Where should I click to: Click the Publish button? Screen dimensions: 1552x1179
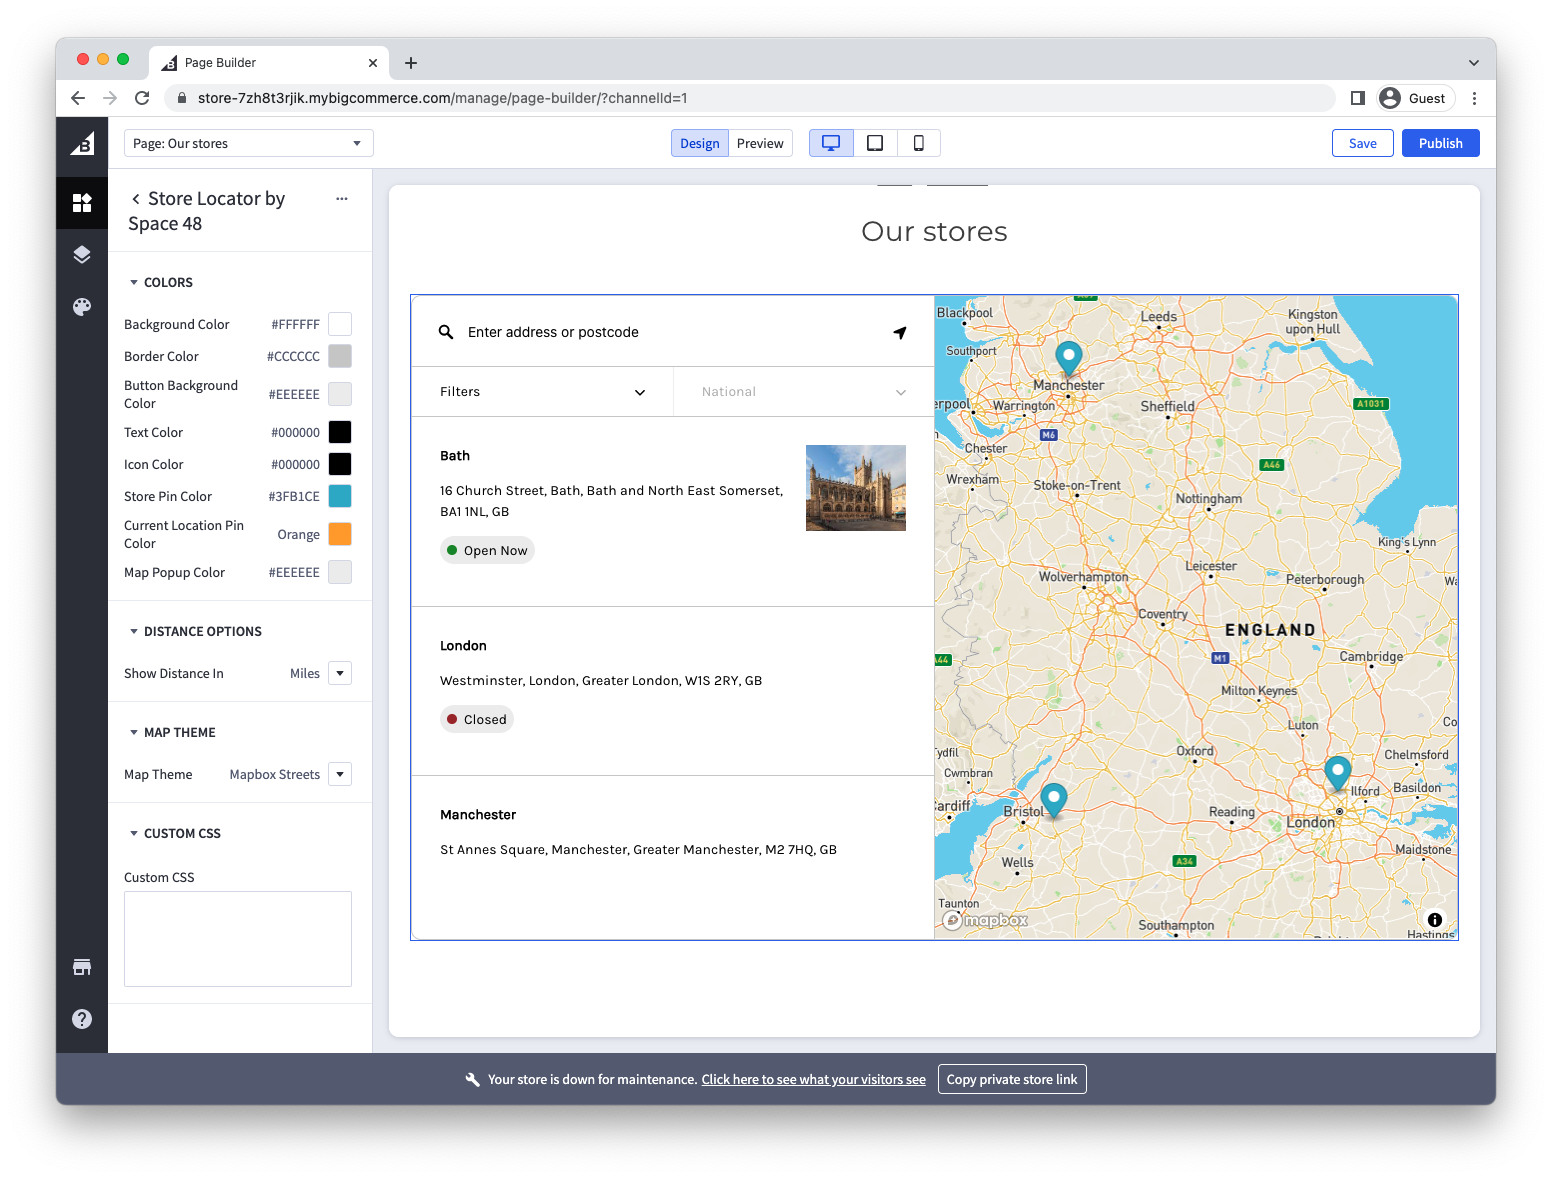[x=1441, y=143]
